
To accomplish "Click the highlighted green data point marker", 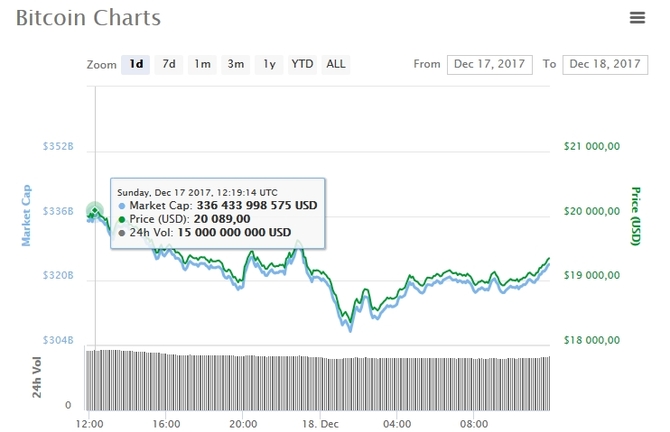I will [x=95, y=211].
